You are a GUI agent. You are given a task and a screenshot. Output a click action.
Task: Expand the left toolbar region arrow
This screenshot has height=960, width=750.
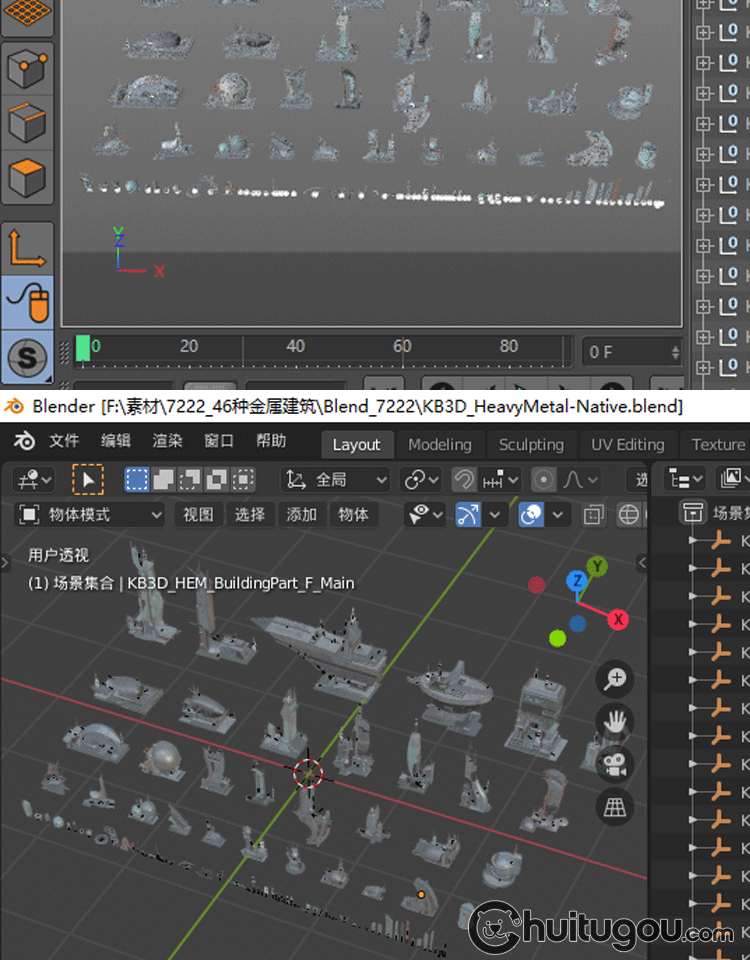[5, 561]
